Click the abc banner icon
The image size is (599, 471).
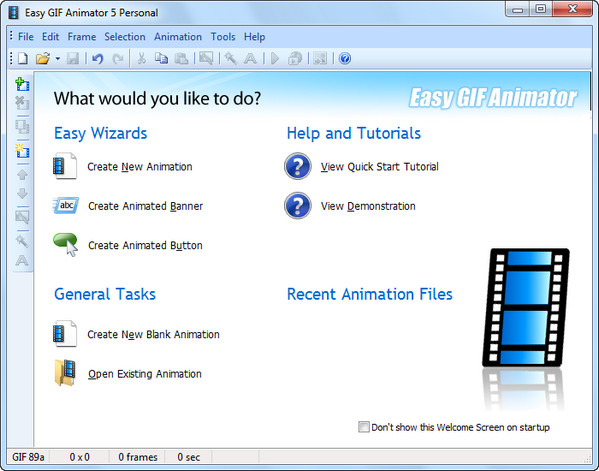(x=66, y=206)
